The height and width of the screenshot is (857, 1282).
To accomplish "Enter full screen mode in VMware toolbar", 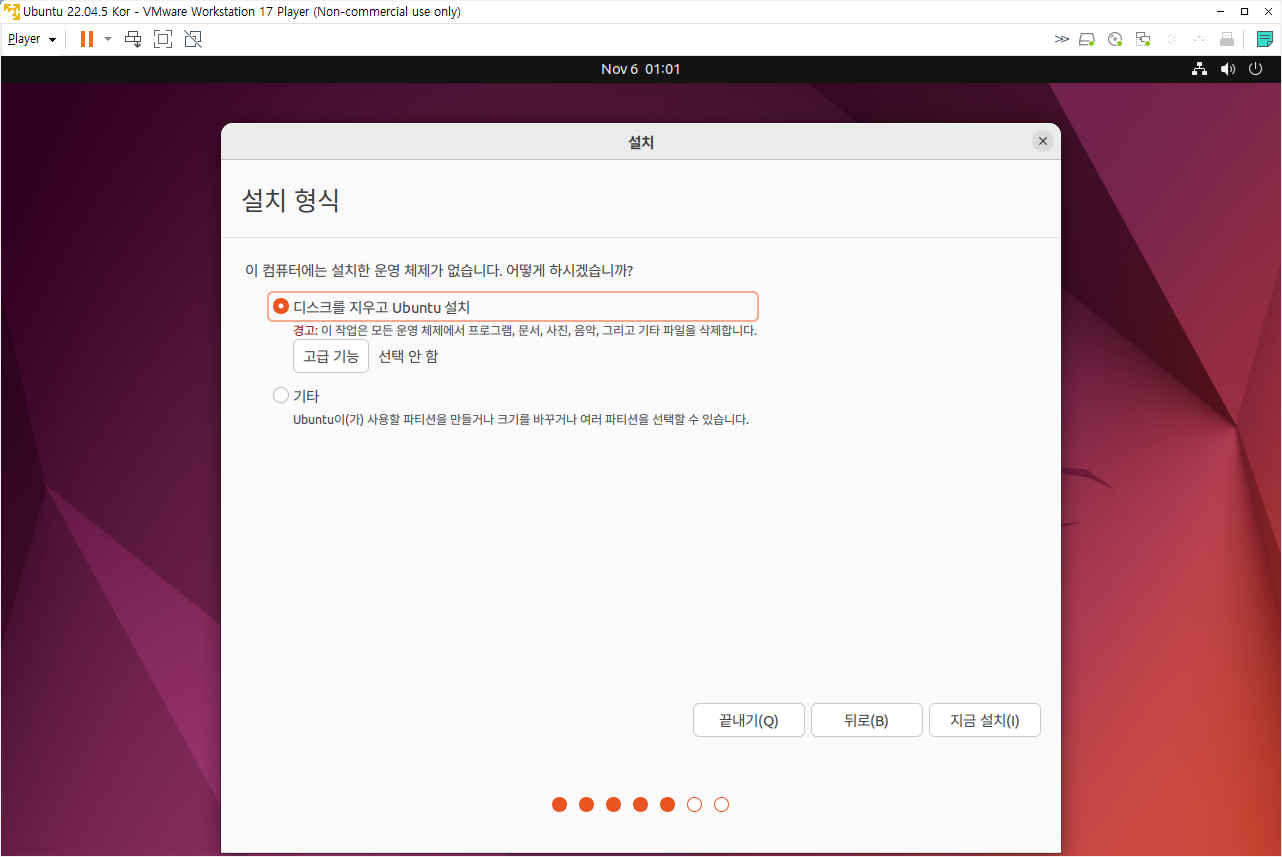I will (163, 39).
